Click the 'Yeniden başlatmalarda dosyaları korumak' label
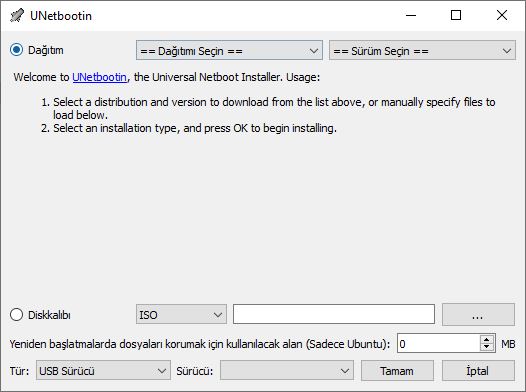Viewport: 526px width, 392px height. coord(200,344)
